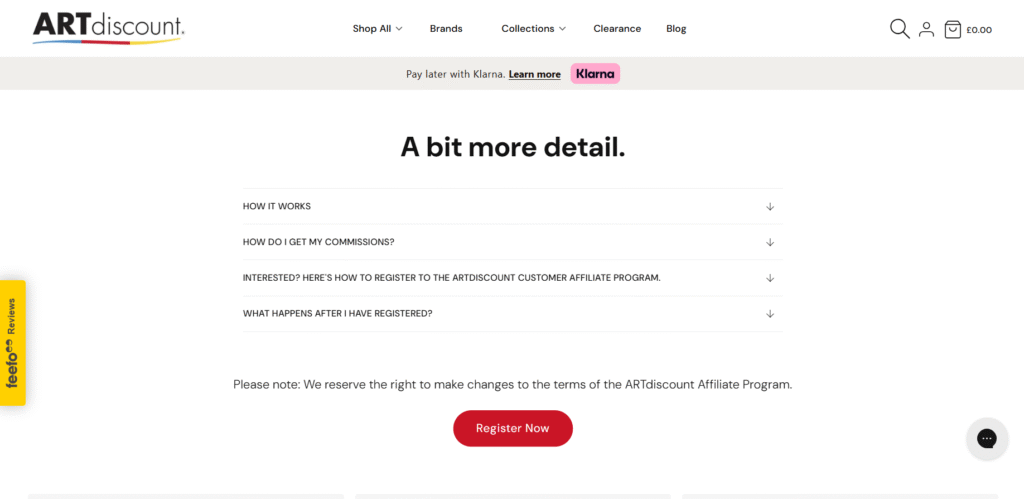Visit the Blog menu item
Image resolution: width=1024 pixels, height=499 pixels.
point(676,29)
